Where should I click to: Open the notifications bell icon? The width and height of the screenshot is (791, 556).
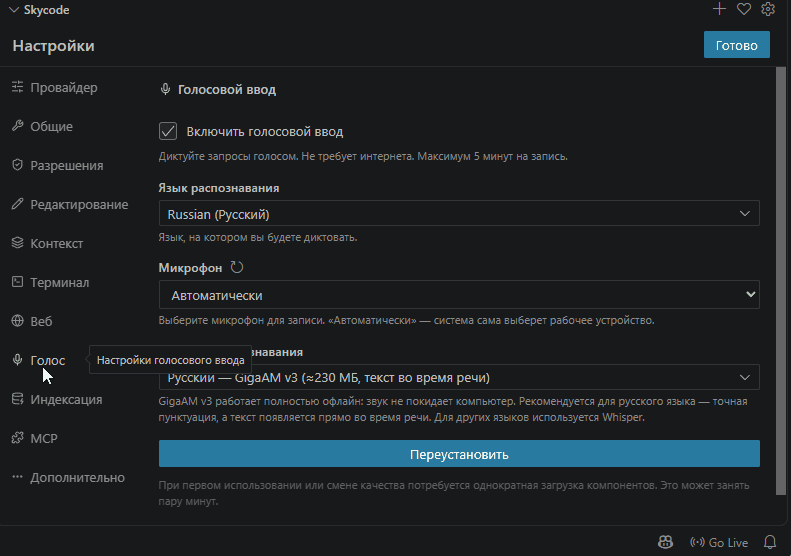[770, 542]
